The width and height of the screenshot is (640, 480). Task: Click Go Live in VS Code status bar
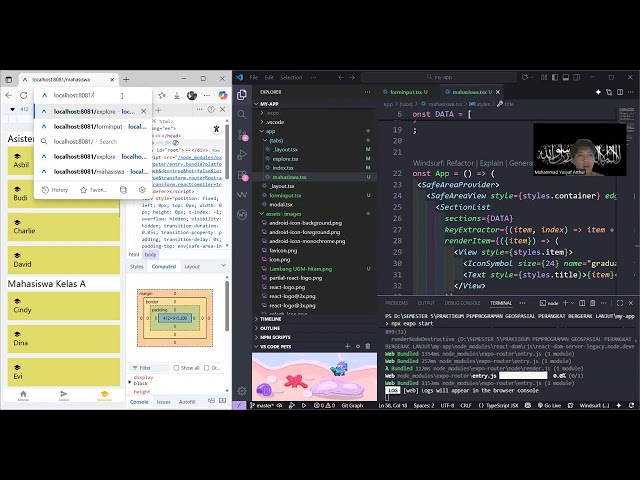tap(549, 405)
